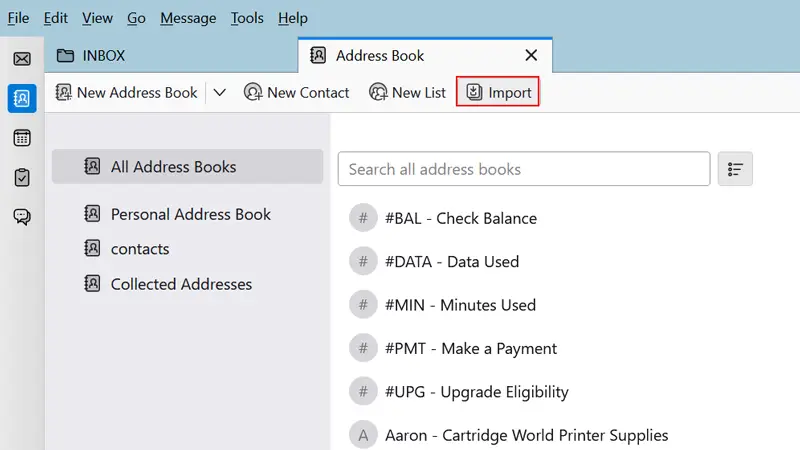Create a New Contact
Viewport: 800px width, 450px height.
pos(296,92)
